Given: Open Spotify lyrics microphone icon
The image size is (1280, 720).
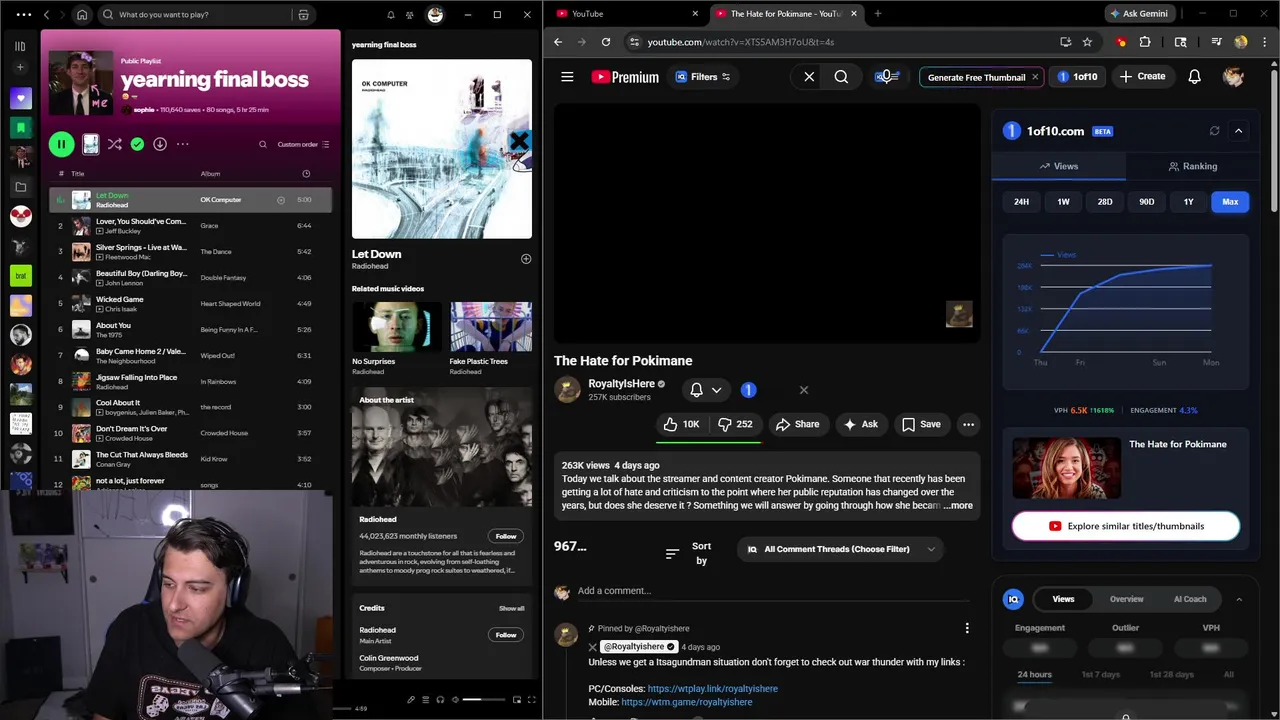Looking at the screenshot, I should (410, 700).
